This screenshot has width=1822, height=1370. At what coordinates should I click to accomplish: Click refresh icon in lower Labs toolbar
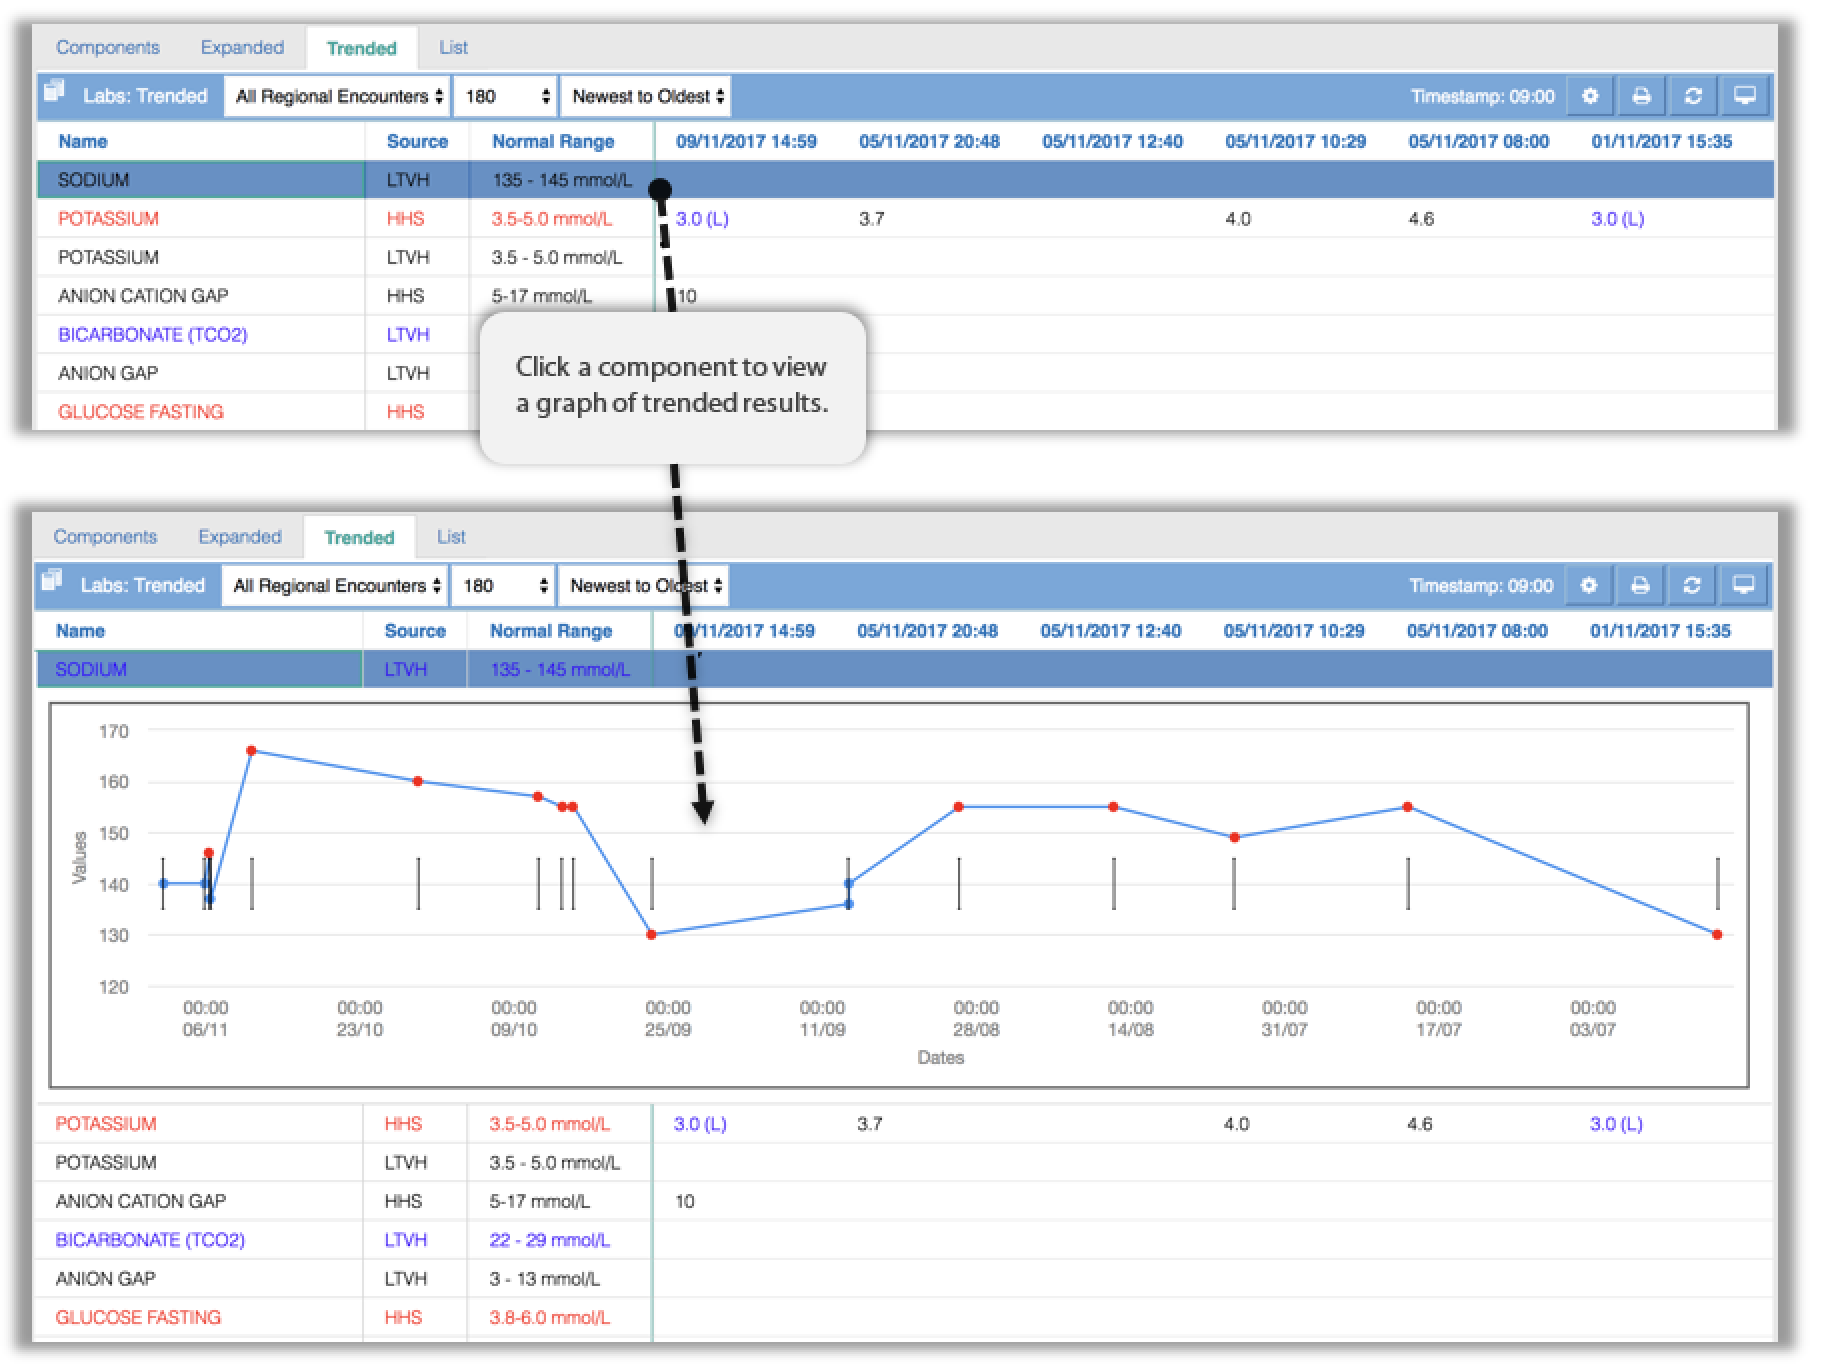(x=1691, y=586)
